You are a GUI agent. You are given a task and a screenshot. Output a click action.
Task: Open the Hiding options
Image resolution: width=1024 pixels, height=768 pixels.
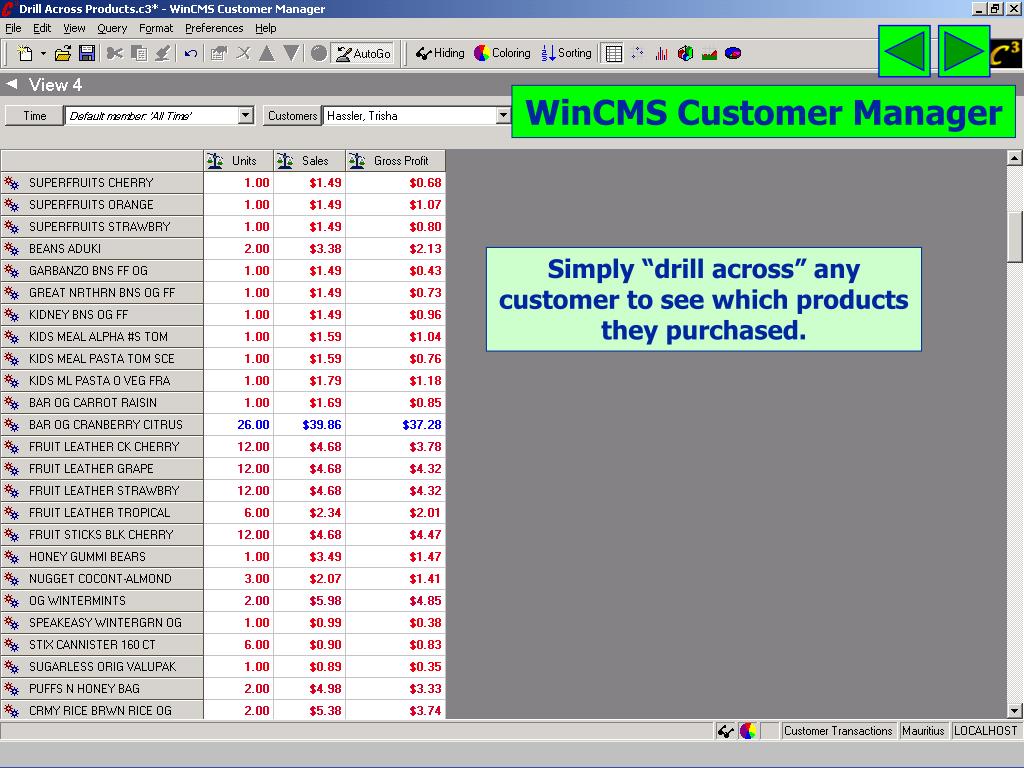pyautogui.click(x=440, y=54)
